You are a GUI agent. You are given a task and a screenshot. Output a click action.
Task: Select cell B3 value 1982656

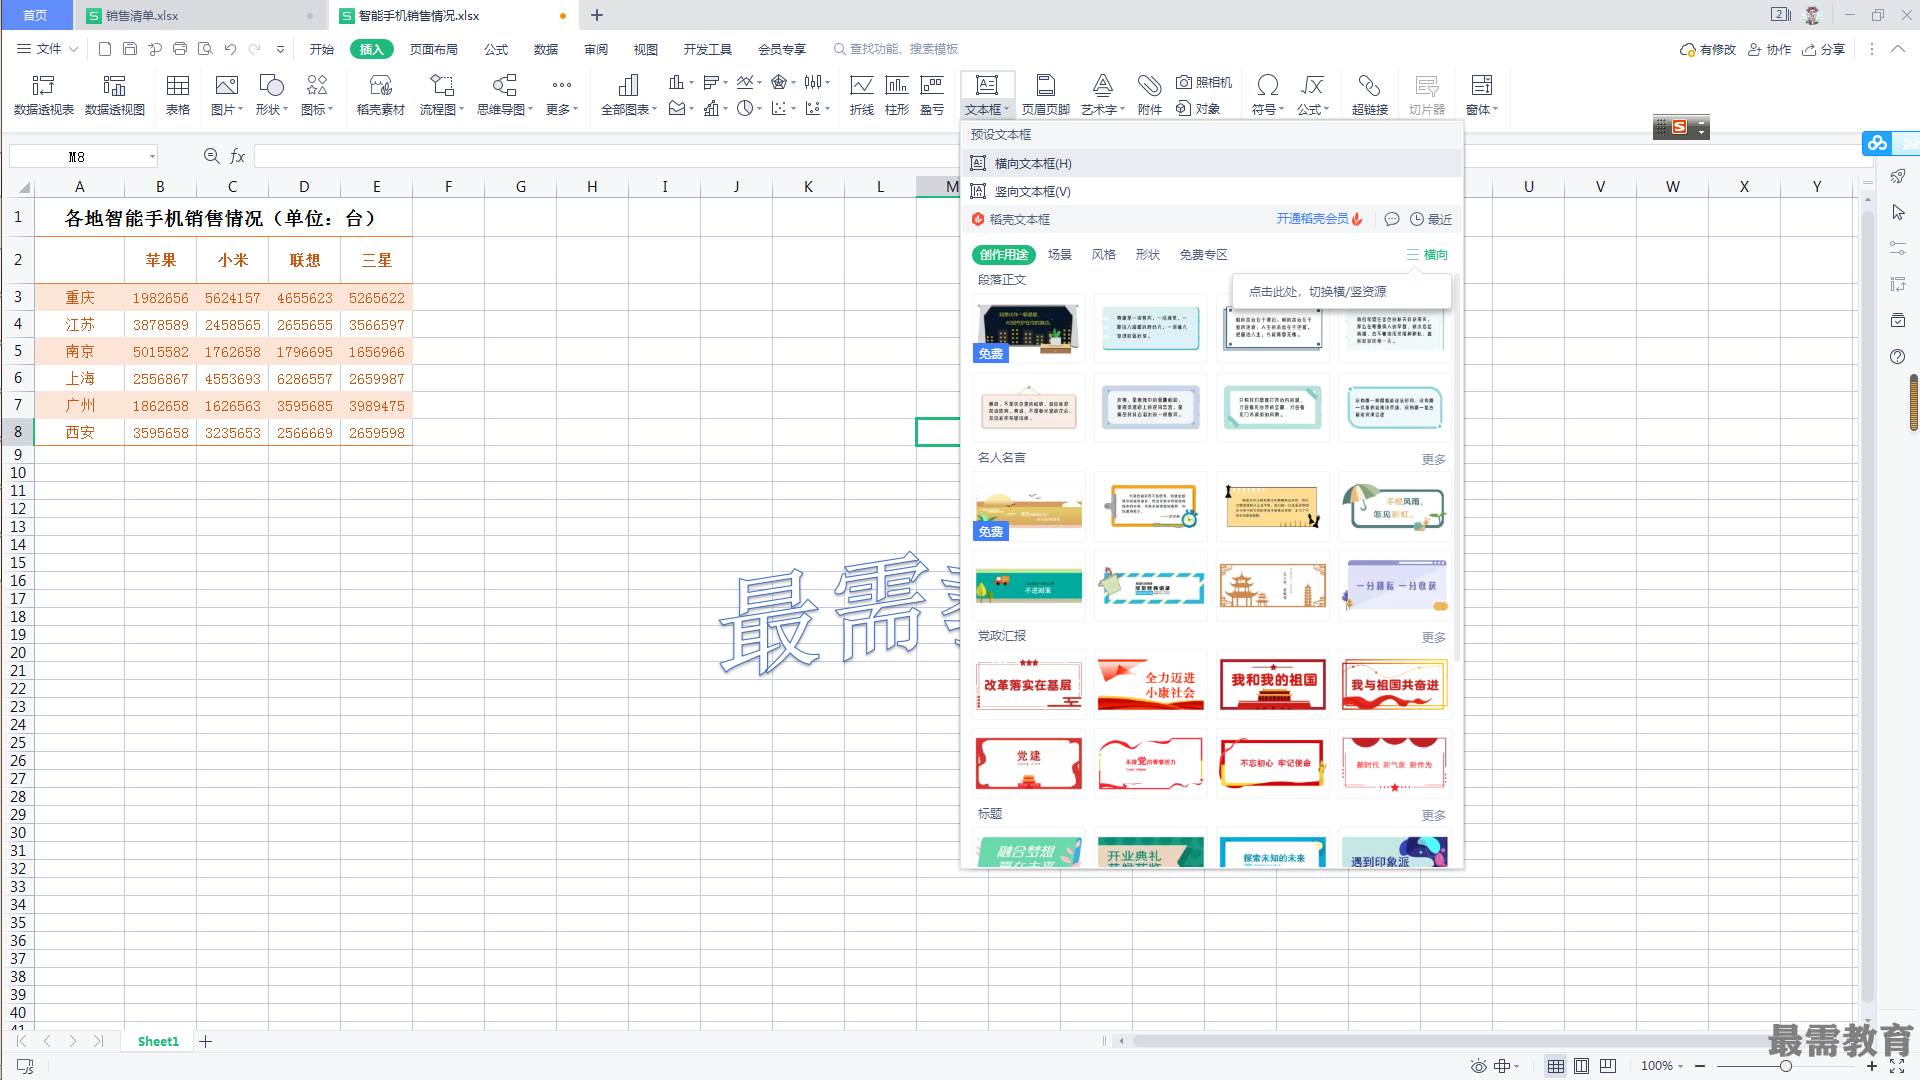pos(160,298)
